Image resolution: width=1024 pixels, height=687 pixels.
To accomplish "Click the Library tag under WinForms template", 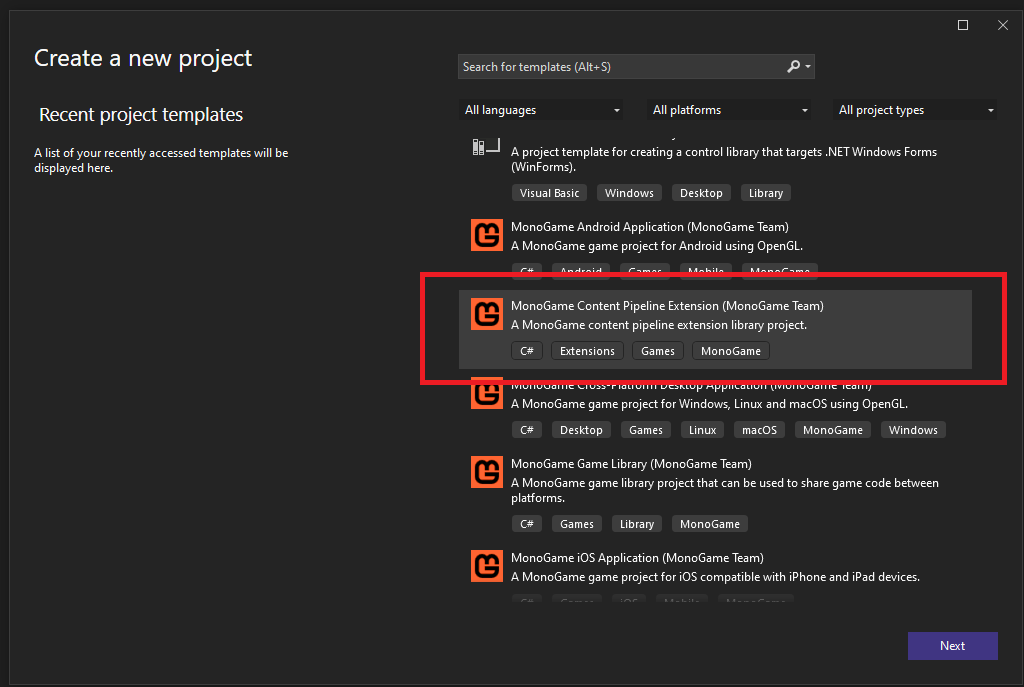I will [x=765, y=193].
